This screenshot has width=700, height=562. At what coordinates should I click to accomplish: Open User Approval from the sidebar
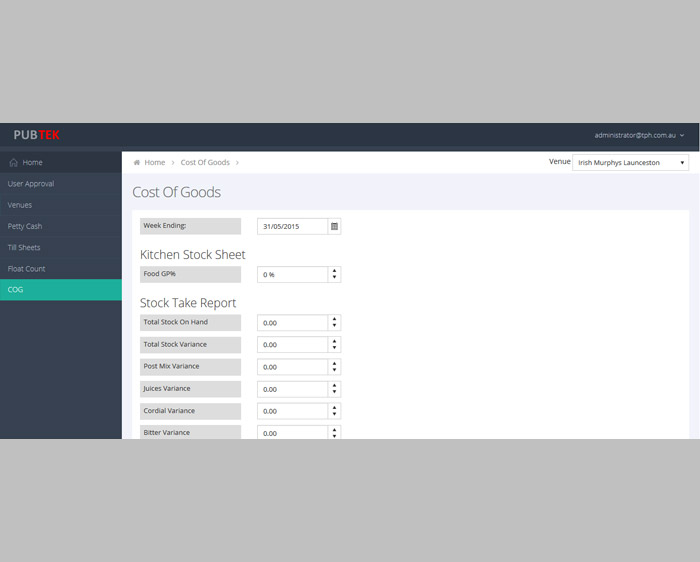tap(31, 184)
